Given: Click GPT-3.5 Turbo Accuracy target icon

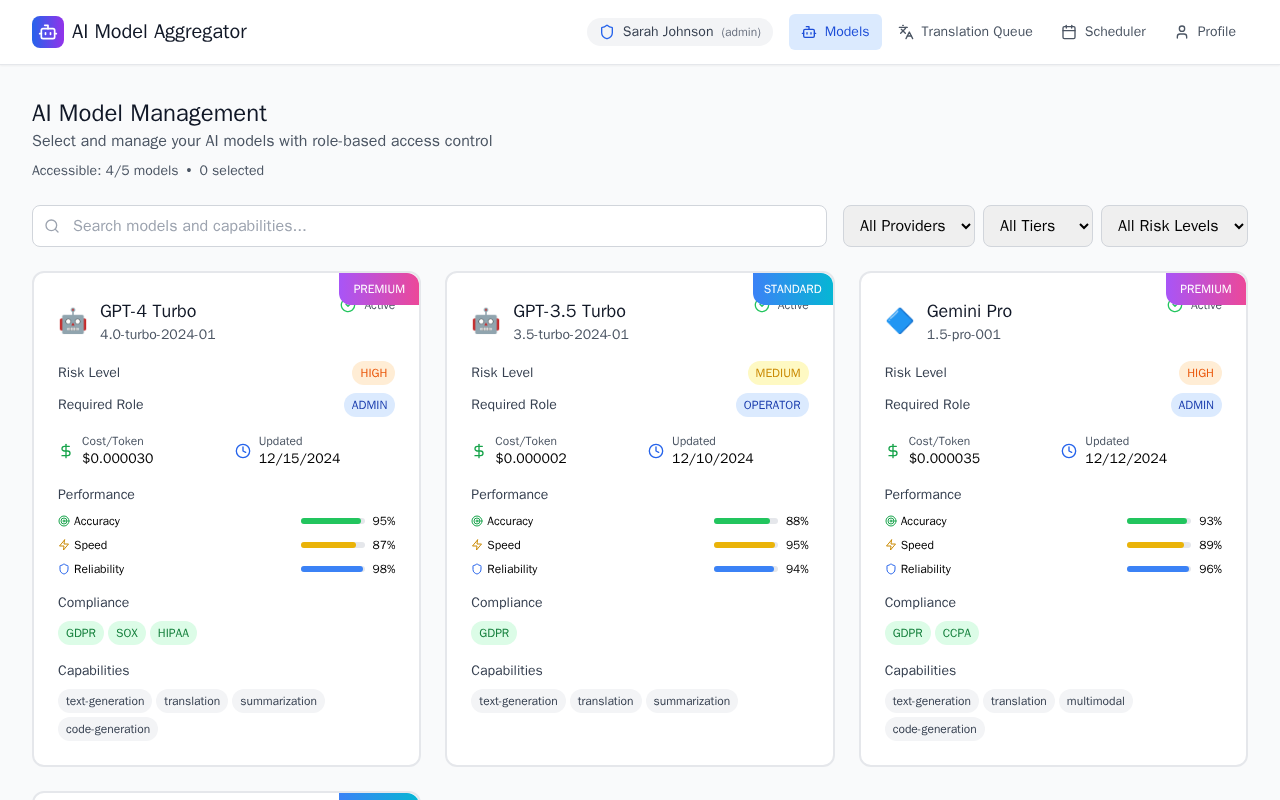Looking at the screenshot, I should pyautogui.click(x=477, y=521).
